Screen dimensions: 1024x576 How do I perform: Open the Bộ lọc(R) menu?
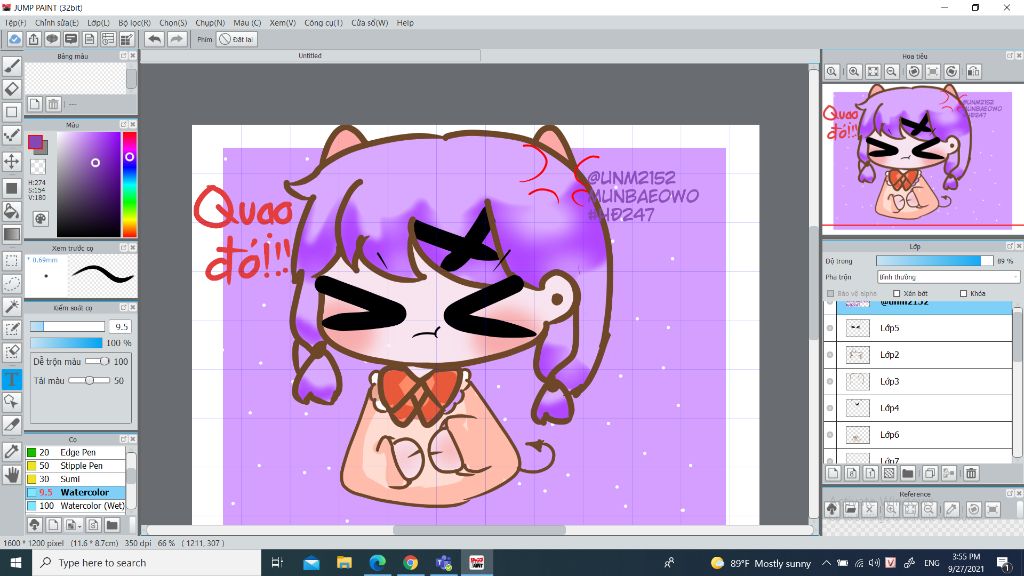click(135, 23)
